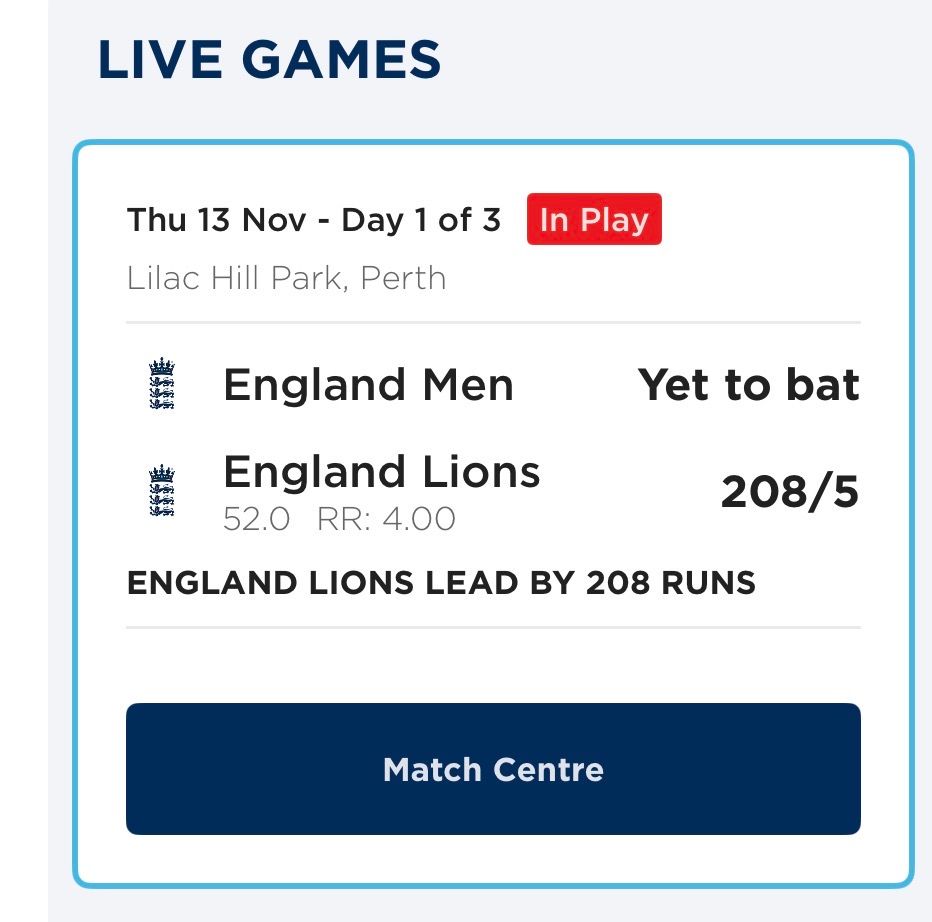
Task: Tap the Lilac Hill Park, Perth venue
Action: click(287, 277)
